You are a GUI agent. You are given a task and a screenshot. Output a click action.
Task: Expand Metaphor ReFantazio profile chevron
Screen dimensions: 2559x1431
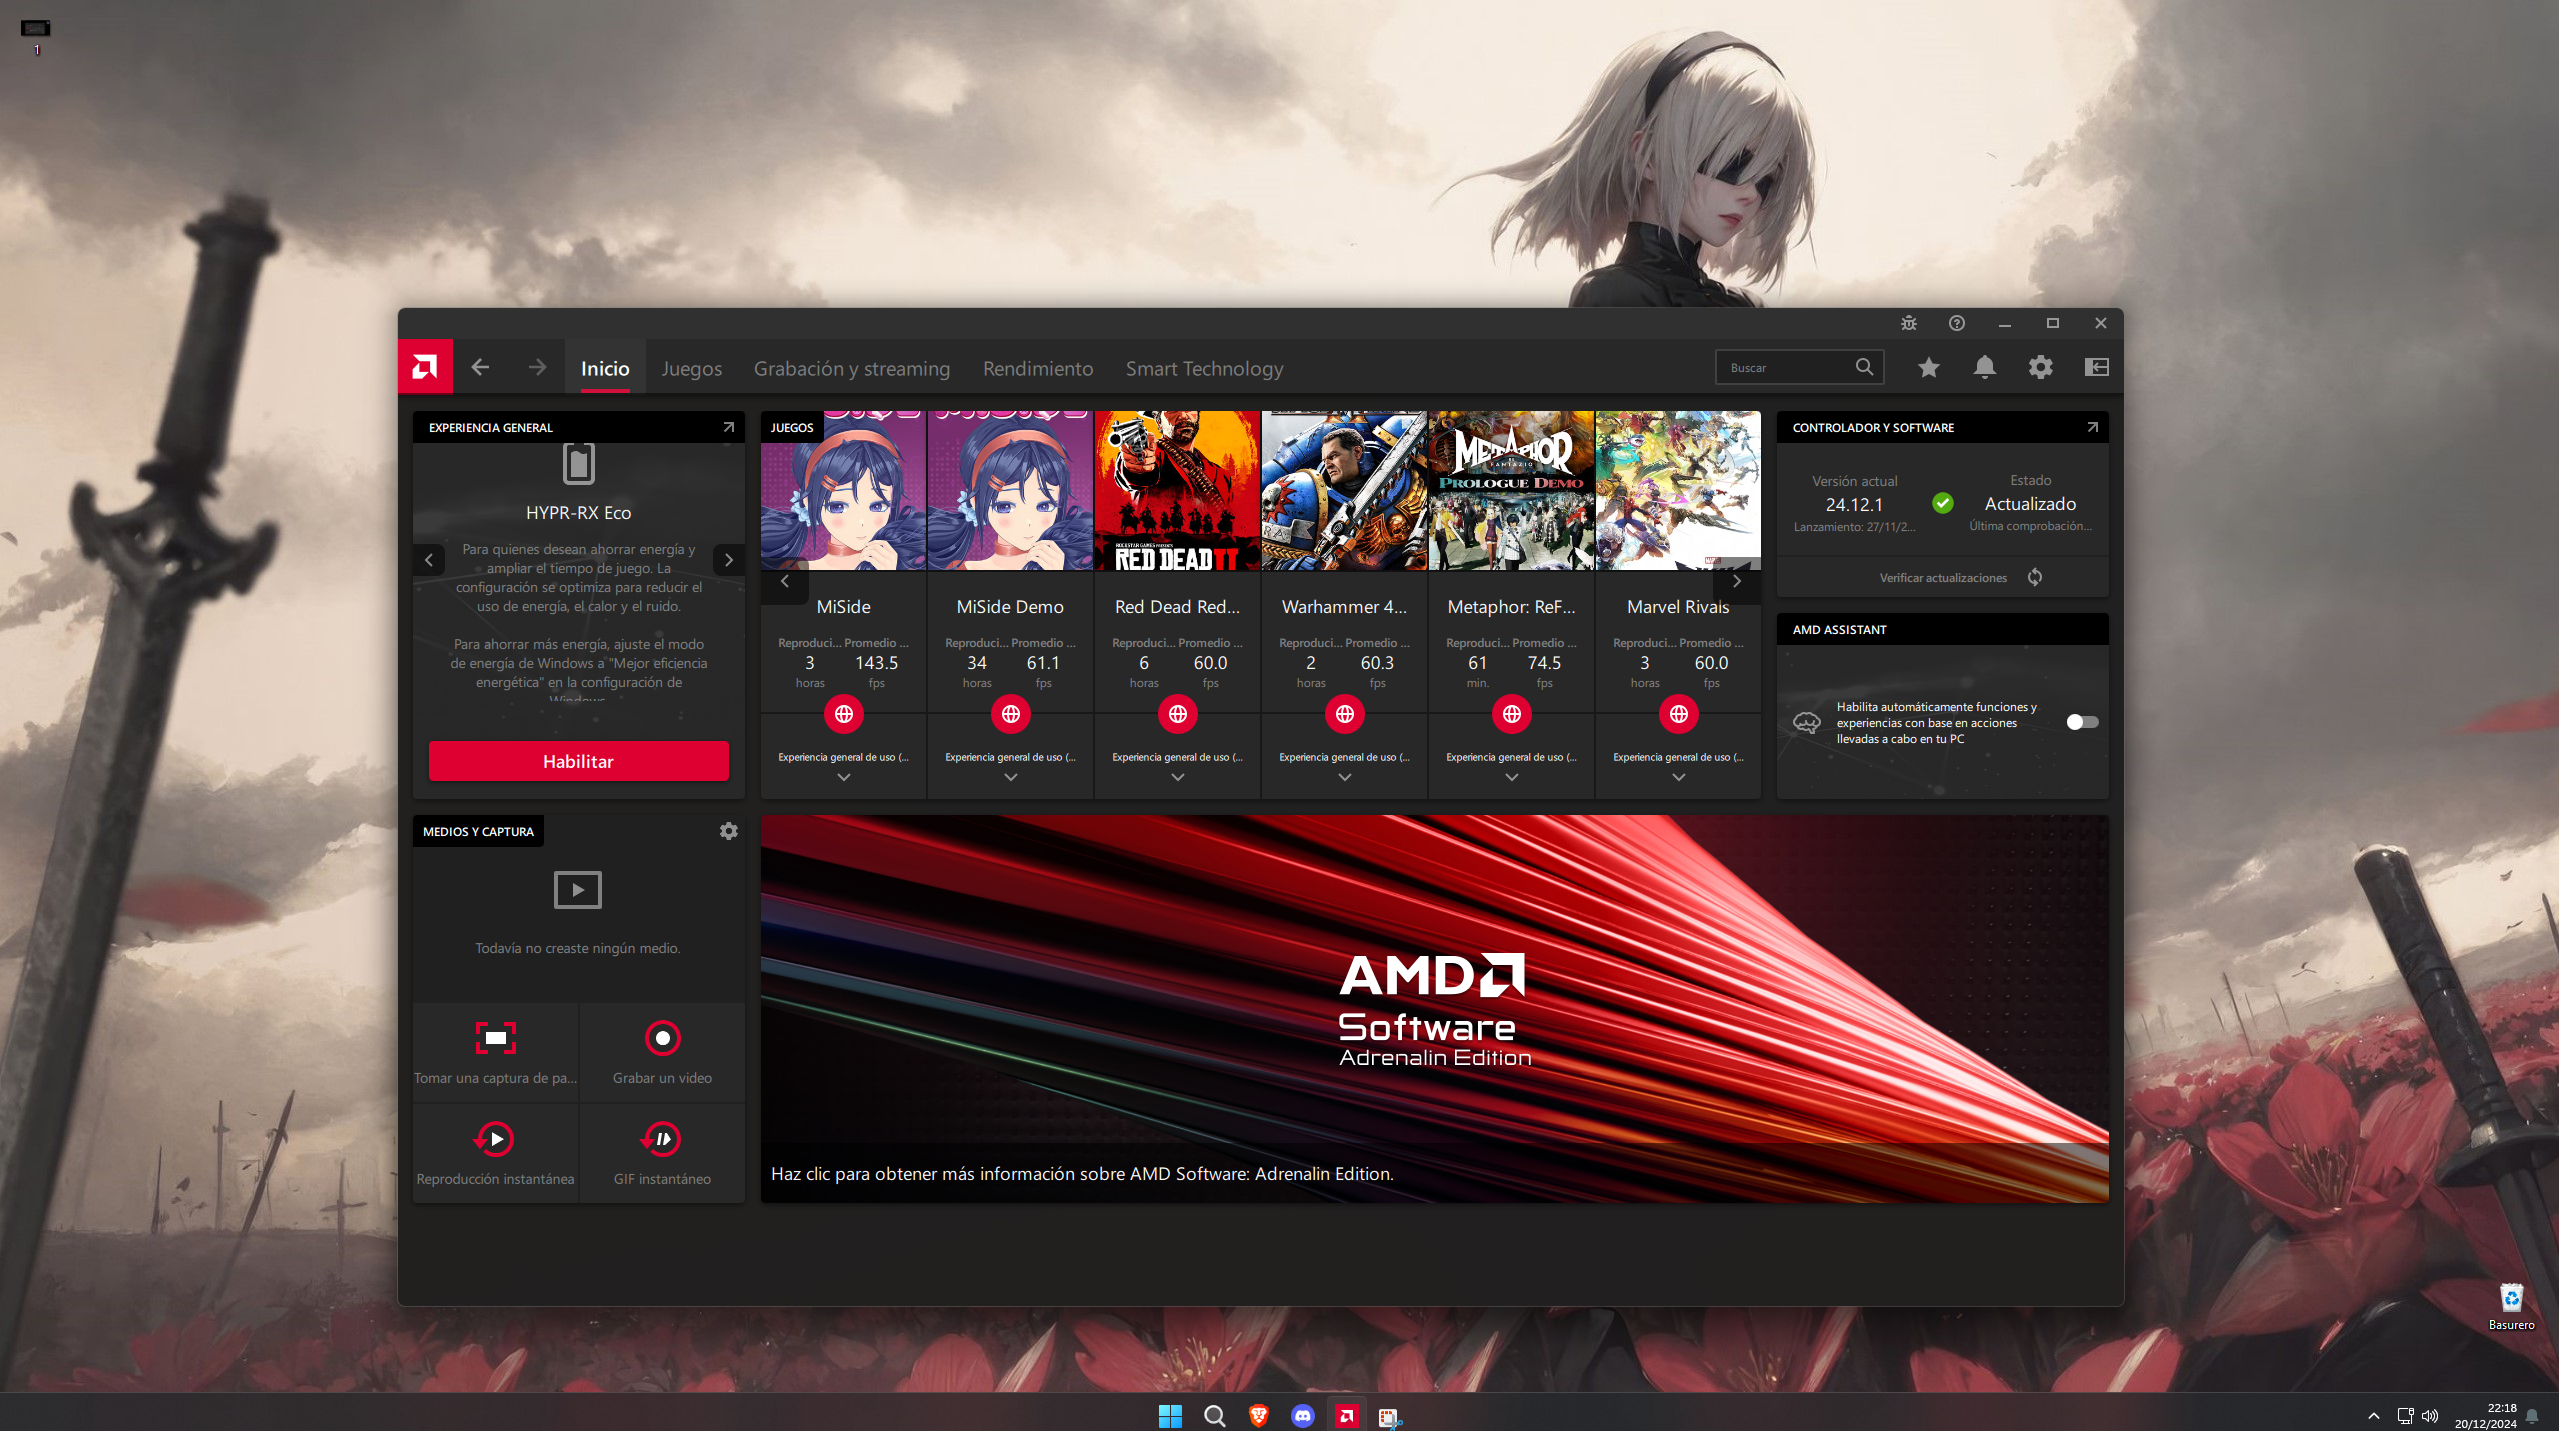1512,777
